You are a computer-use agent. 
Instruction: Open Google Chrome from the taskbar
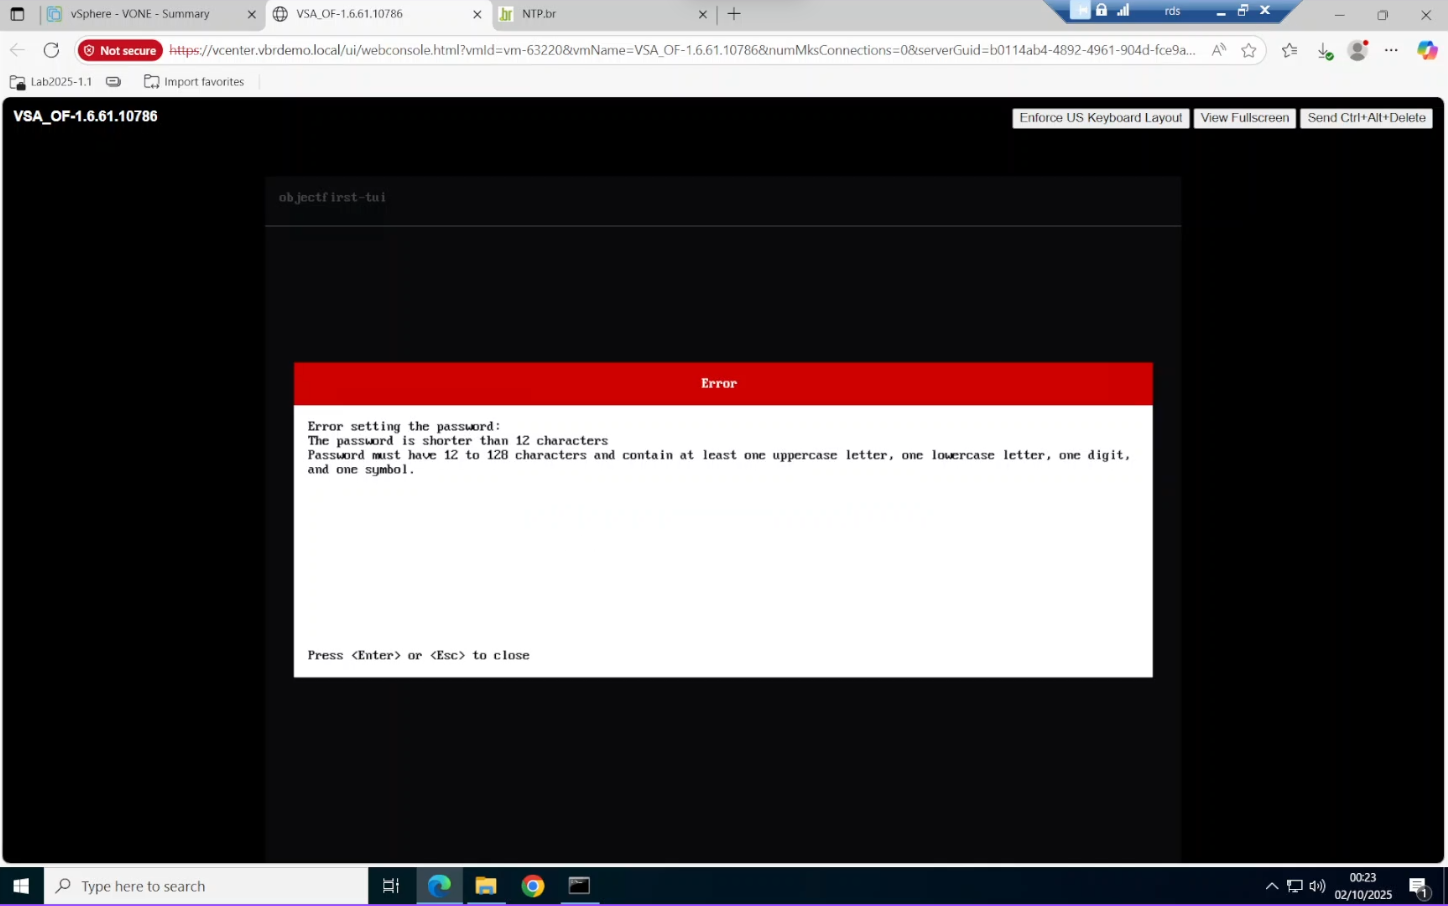click(533, 886)
